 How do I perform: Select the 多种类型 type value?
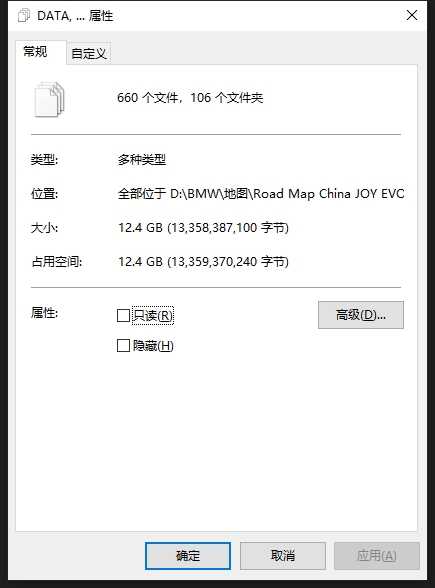click(142, 160)
